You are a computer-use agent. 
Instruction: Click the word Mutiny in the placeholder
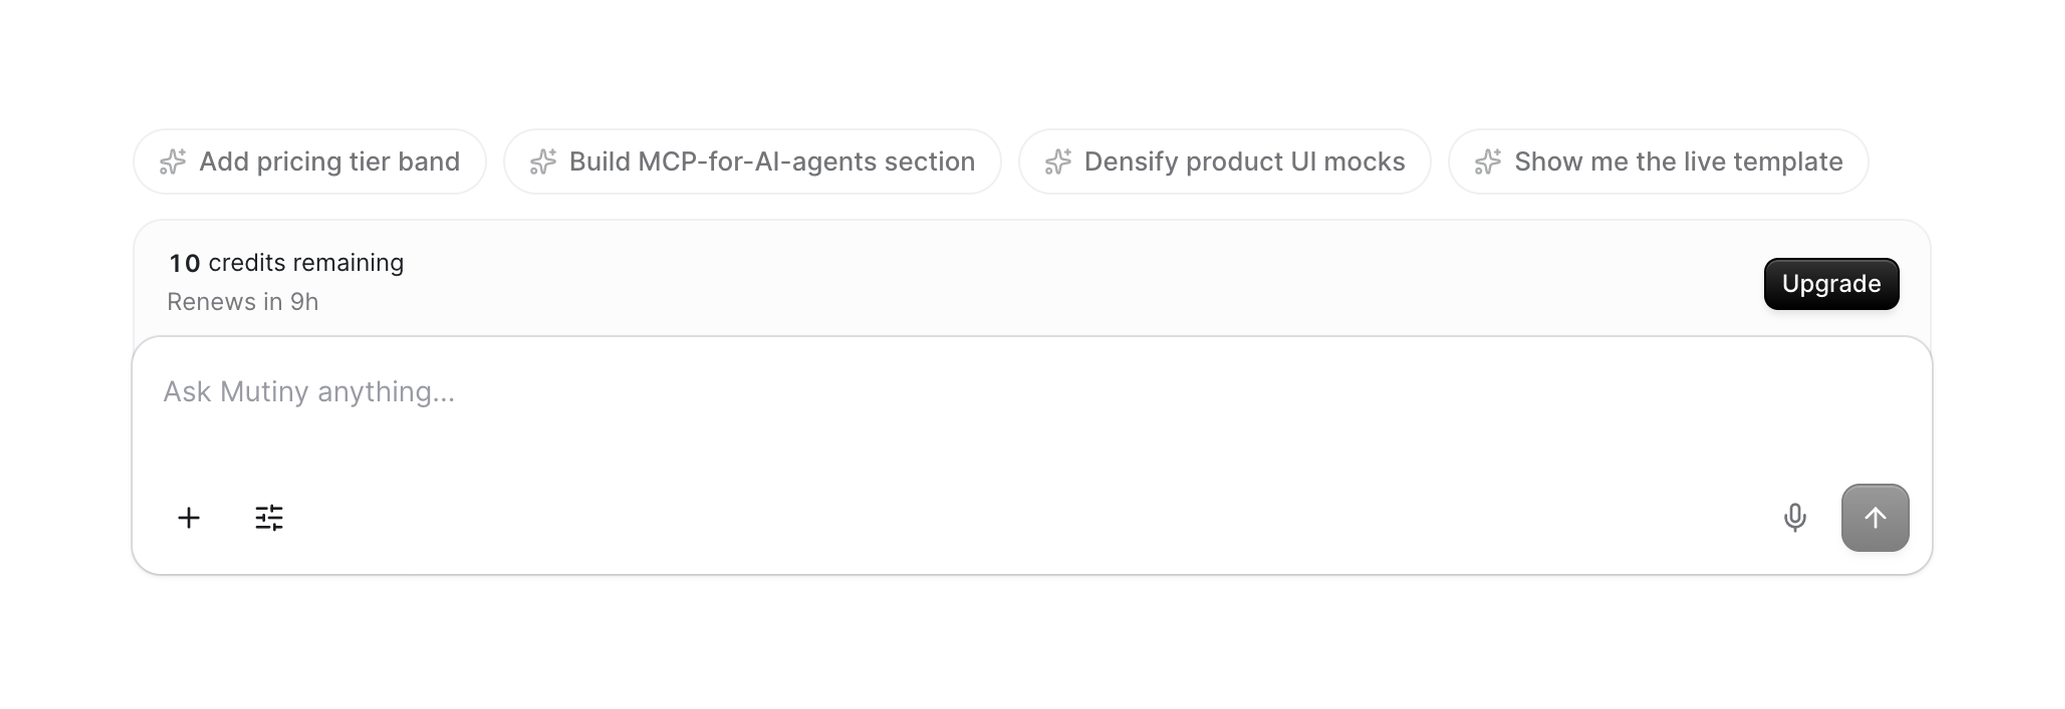[264, 392]
